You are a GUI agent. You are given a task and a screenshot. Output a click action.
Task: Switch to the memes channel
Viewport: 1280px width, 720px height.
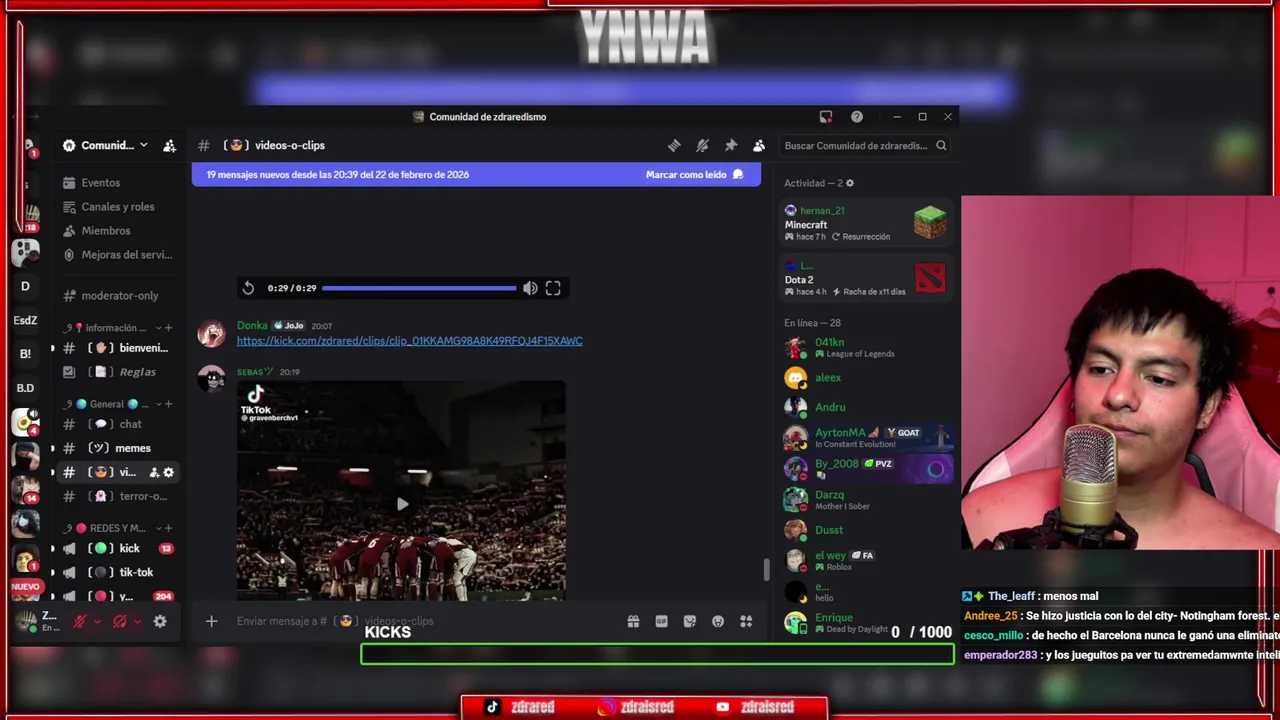coord(118,448)
